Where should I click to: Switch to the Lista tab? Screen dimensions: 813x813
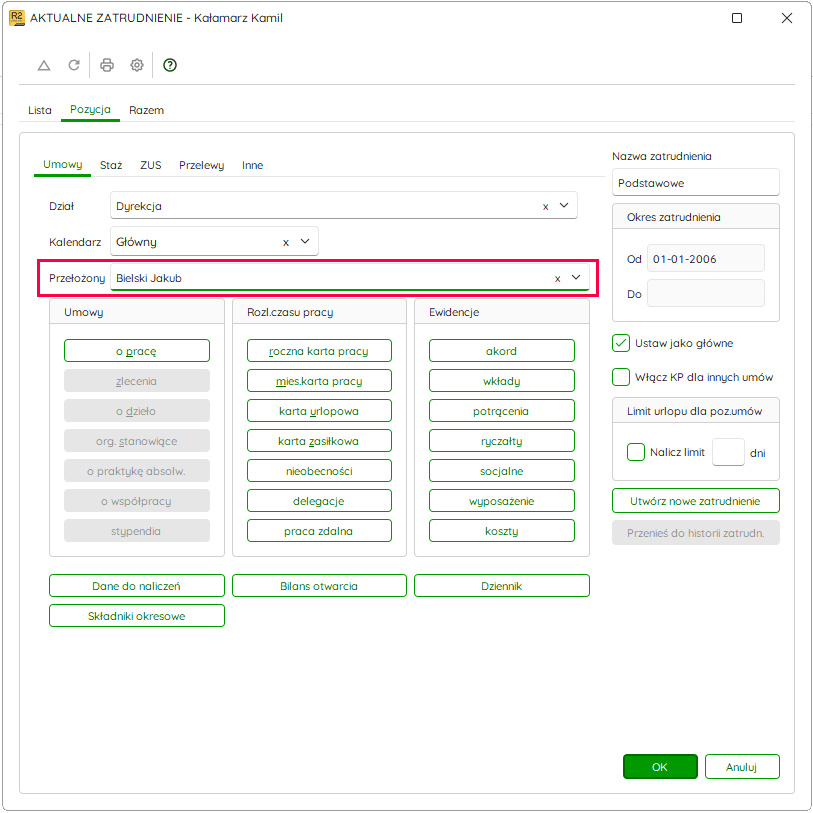coord(40,110)
